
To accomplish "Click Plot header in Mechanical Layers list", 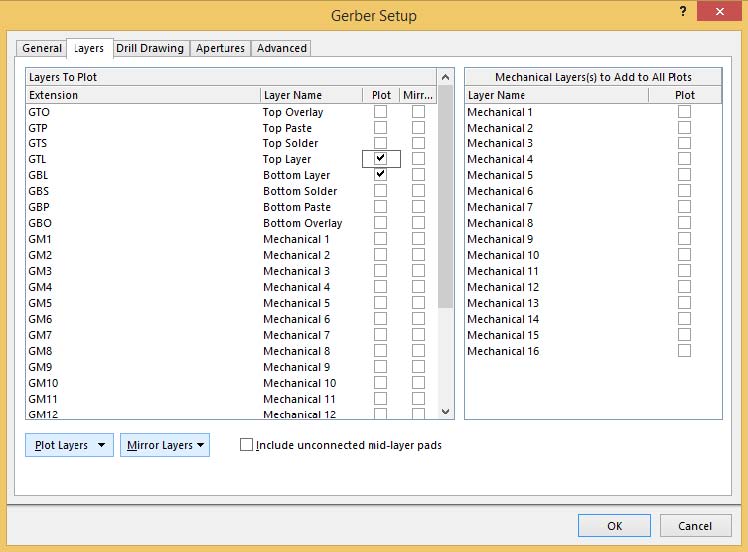I will coord(685,95).
